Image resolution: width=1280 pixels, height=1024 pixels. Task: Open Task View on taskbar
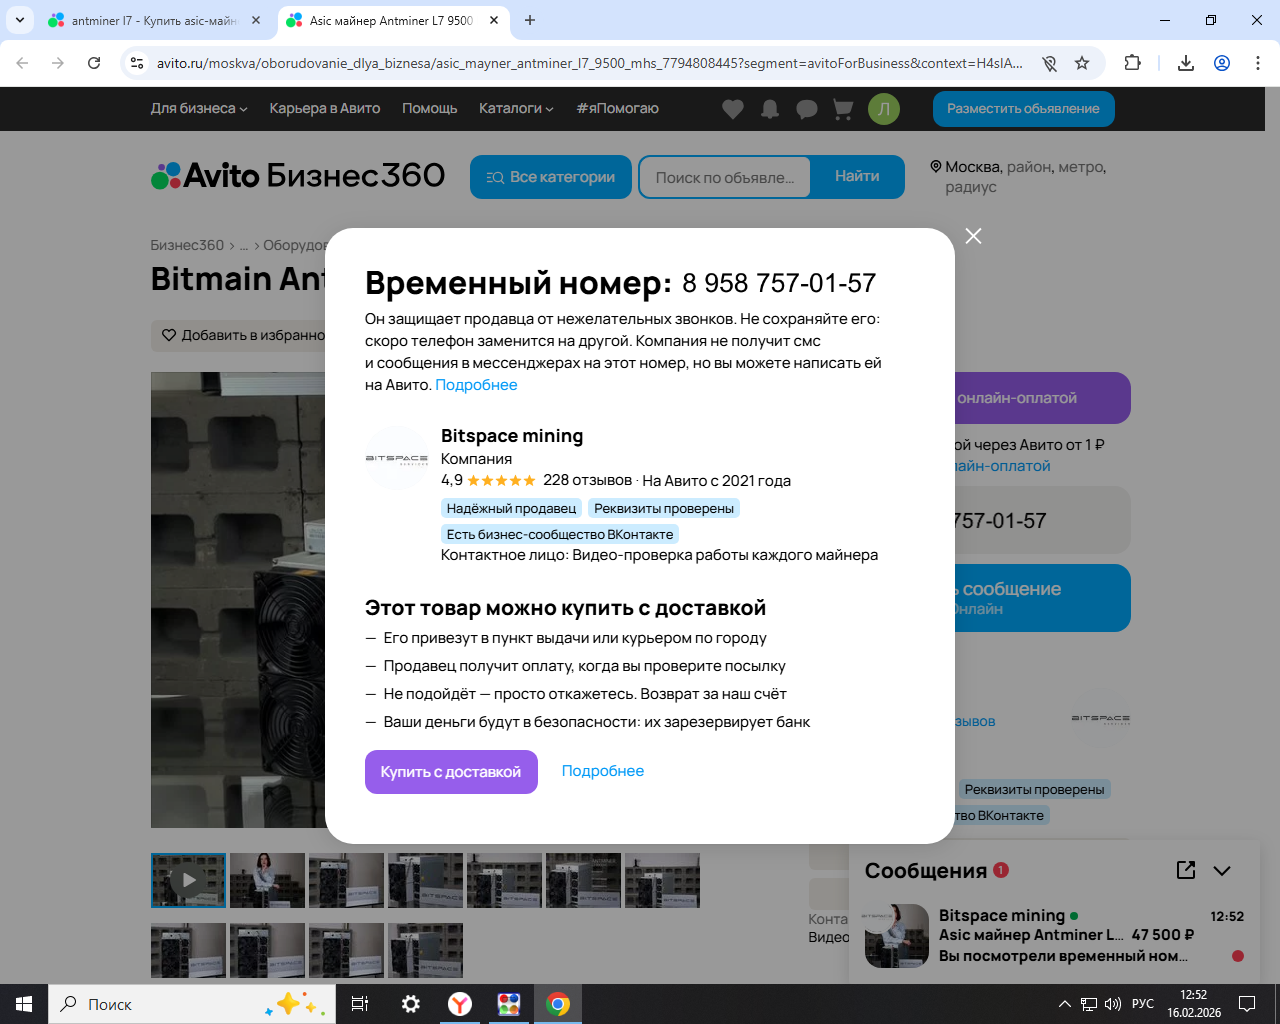[x=360, y=1004]
